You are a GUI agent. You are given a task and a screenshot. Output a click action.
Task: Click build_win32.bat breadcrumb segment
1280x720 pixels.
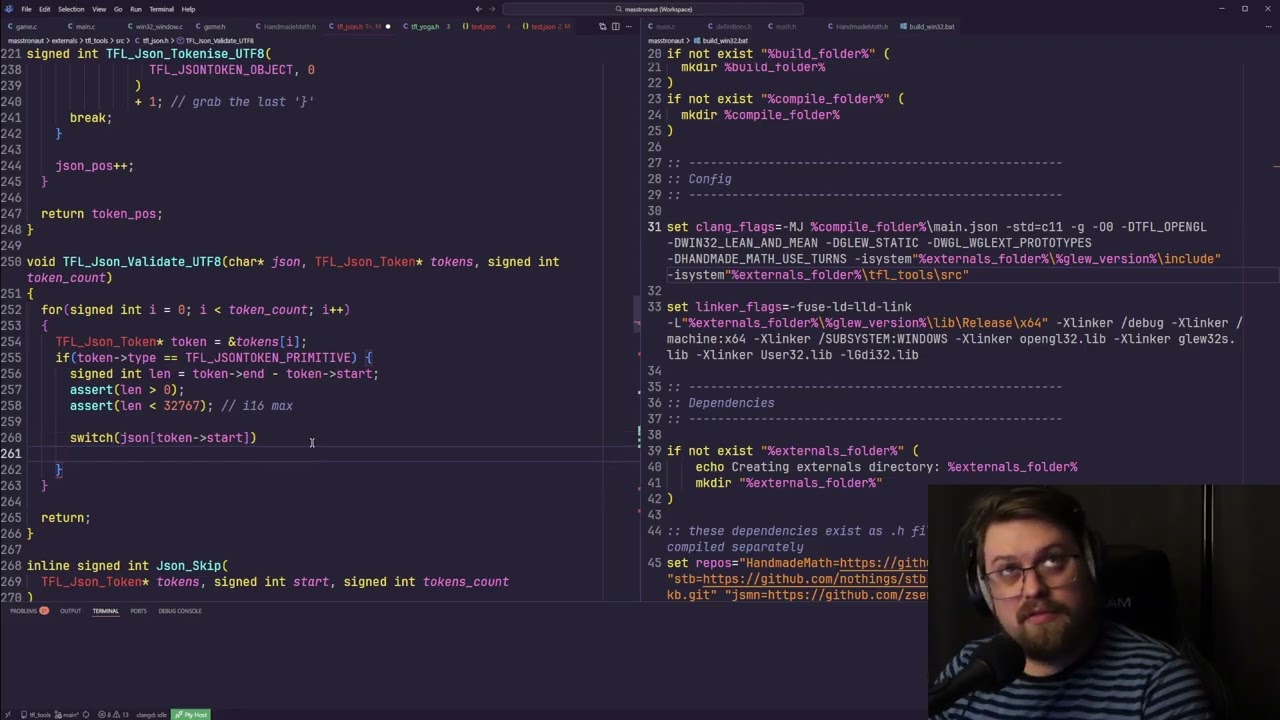[x=720, y=41]
